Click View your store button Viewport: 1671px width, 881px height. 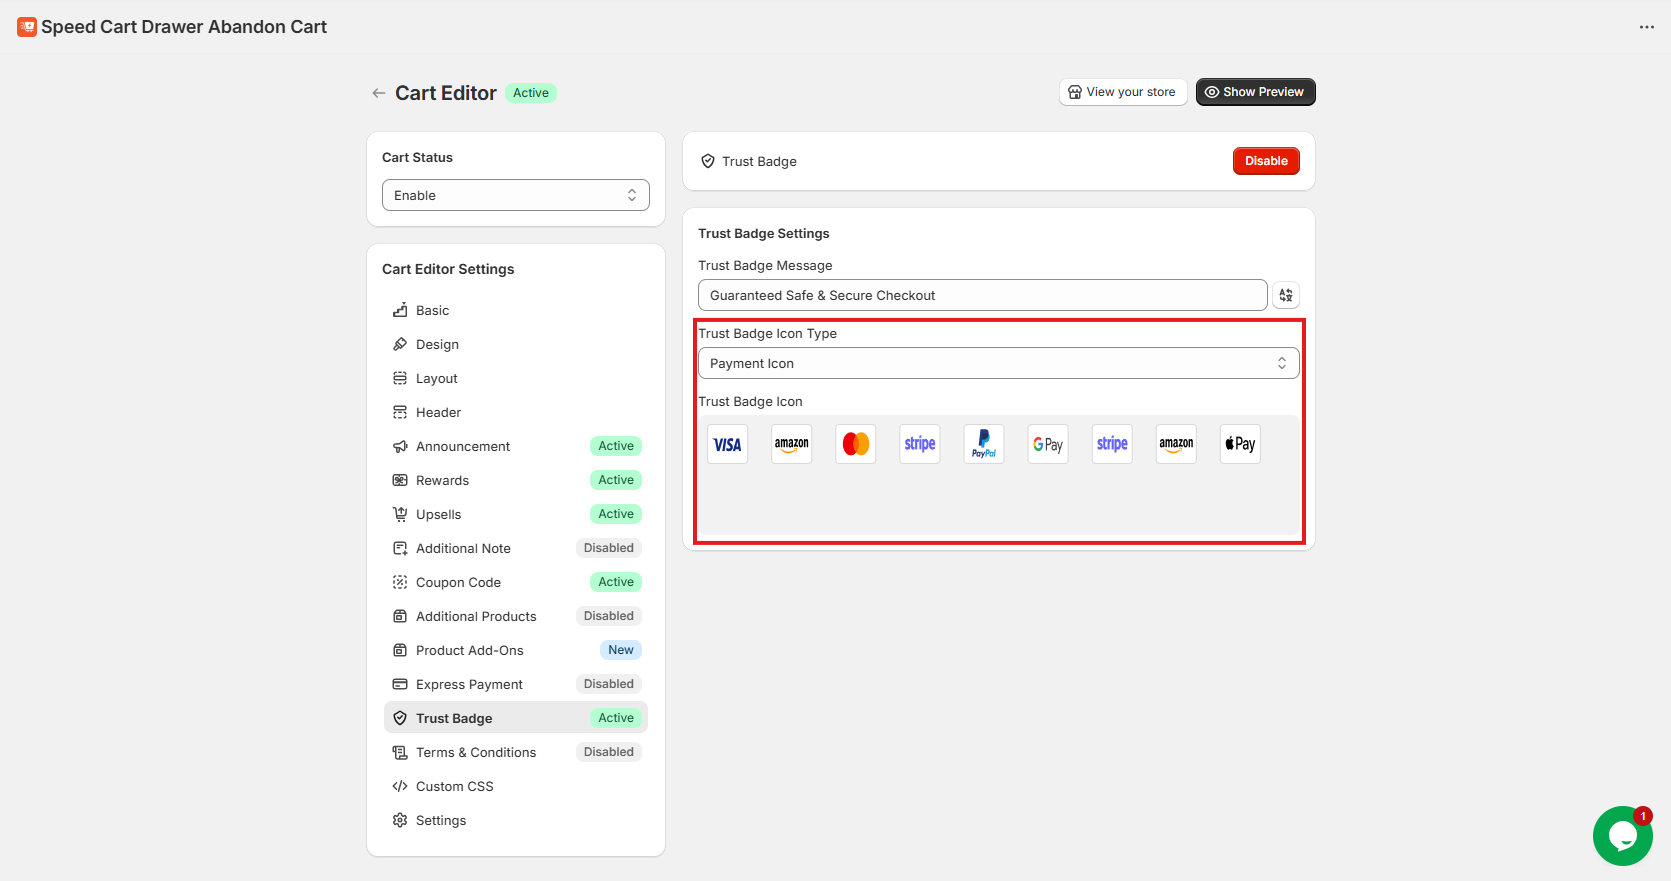point(1122,92)
